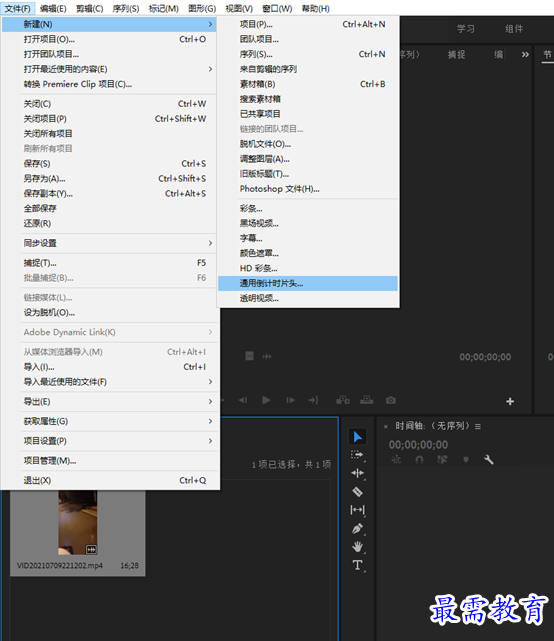Export frame with camera icon

[x=390, y=400]
